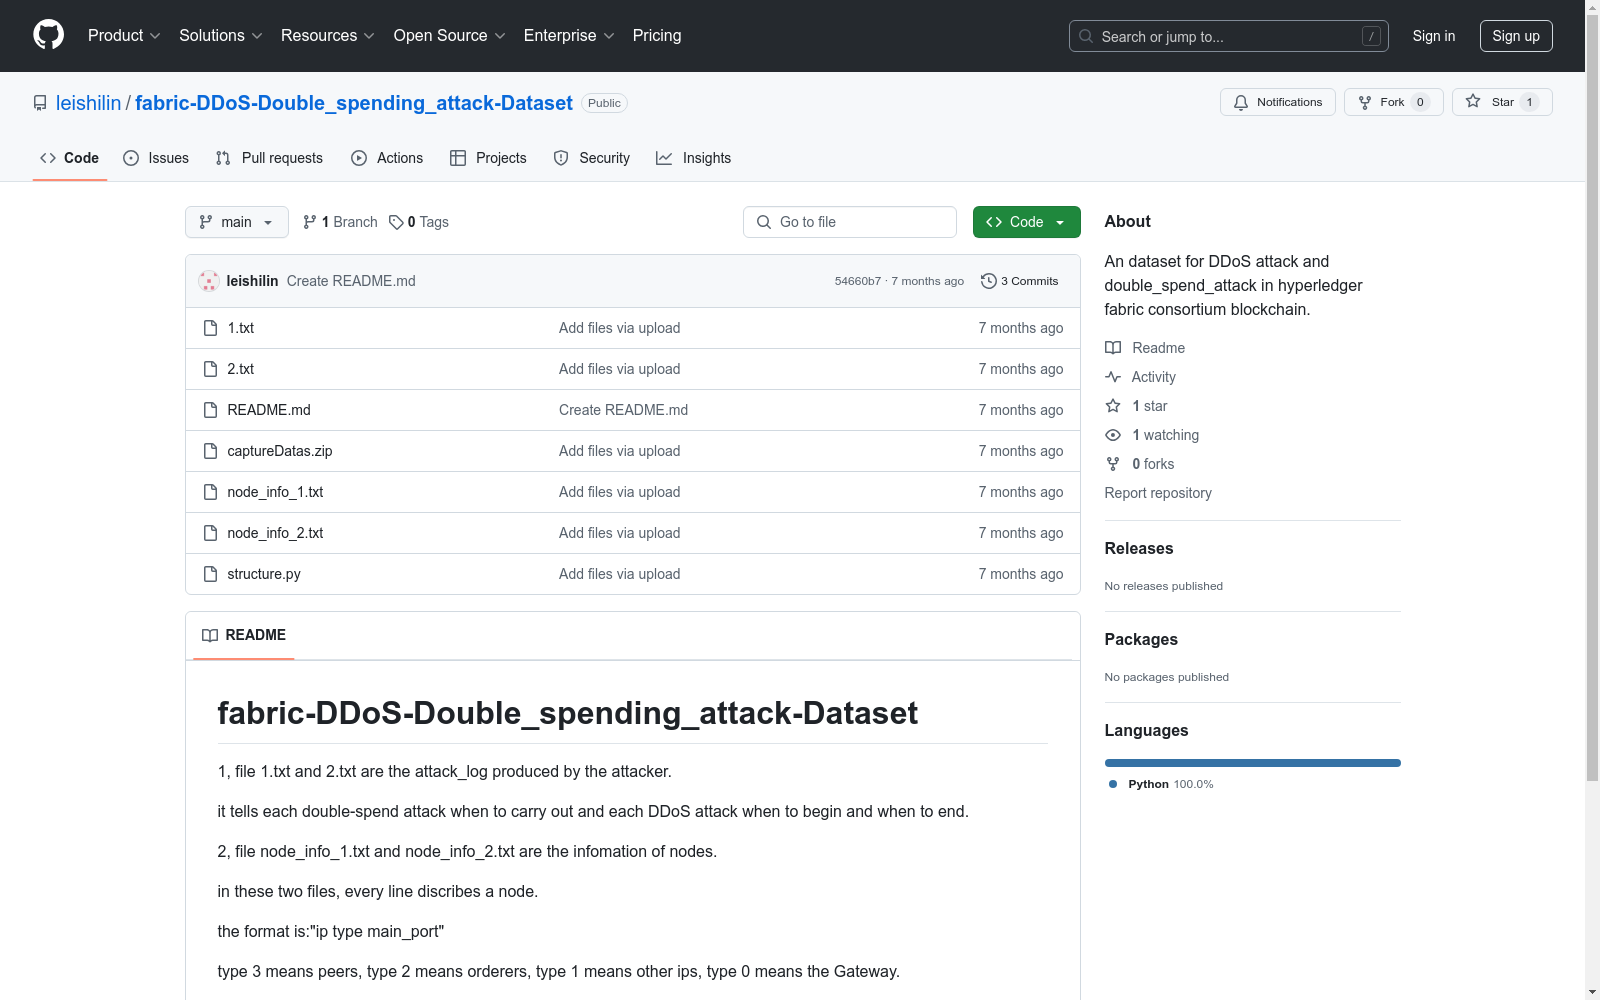Expand the Solutions menu
1600x1000 pixels.
coord(221,36)
